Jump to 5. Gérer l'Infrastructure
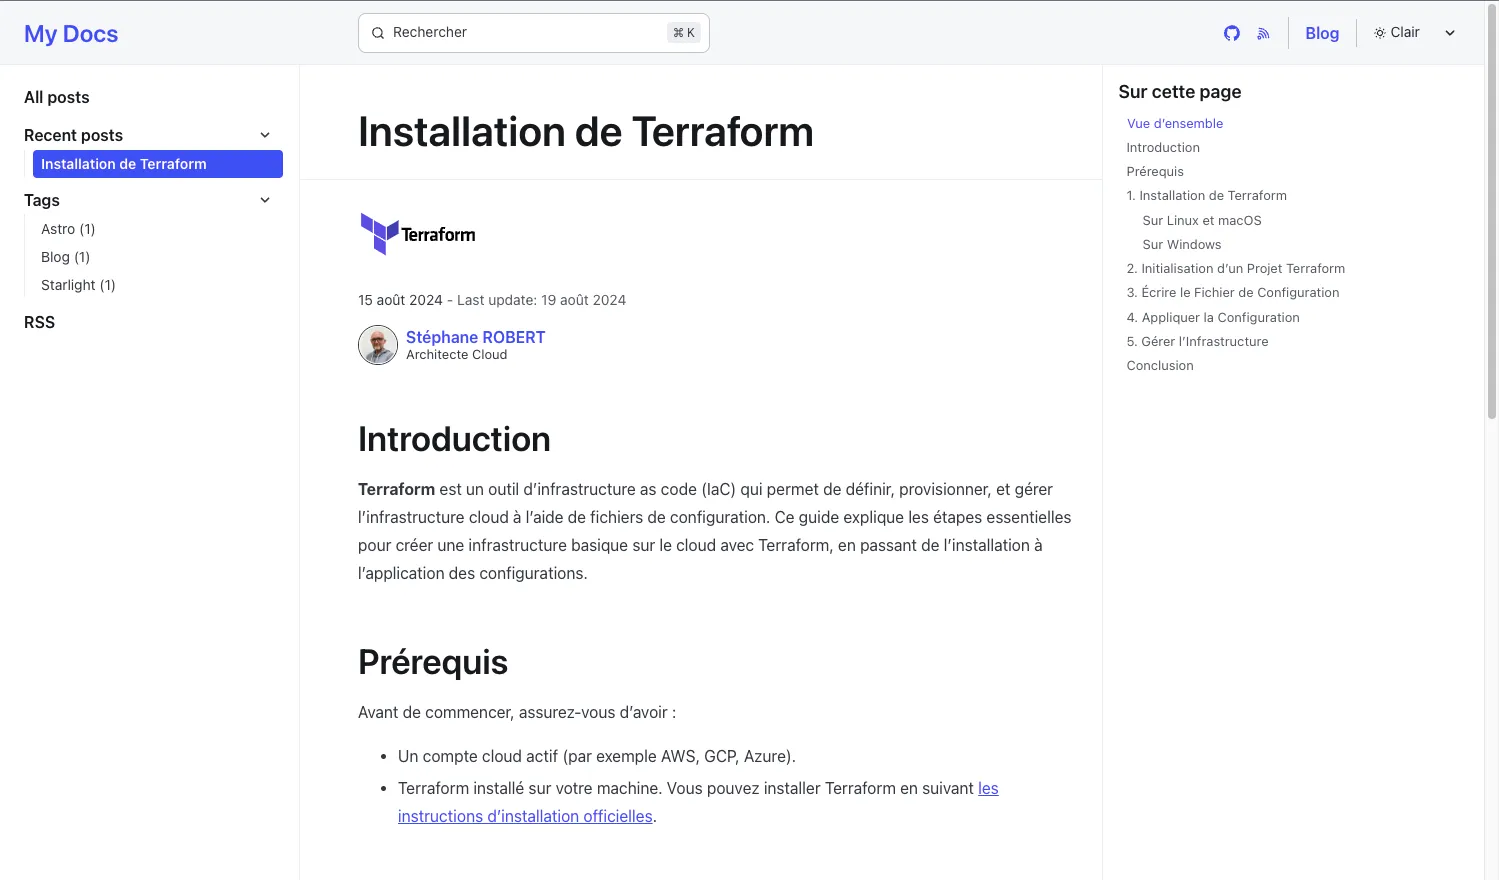This screenshot has height=880, width=1499. click(x=1198, y=341)
